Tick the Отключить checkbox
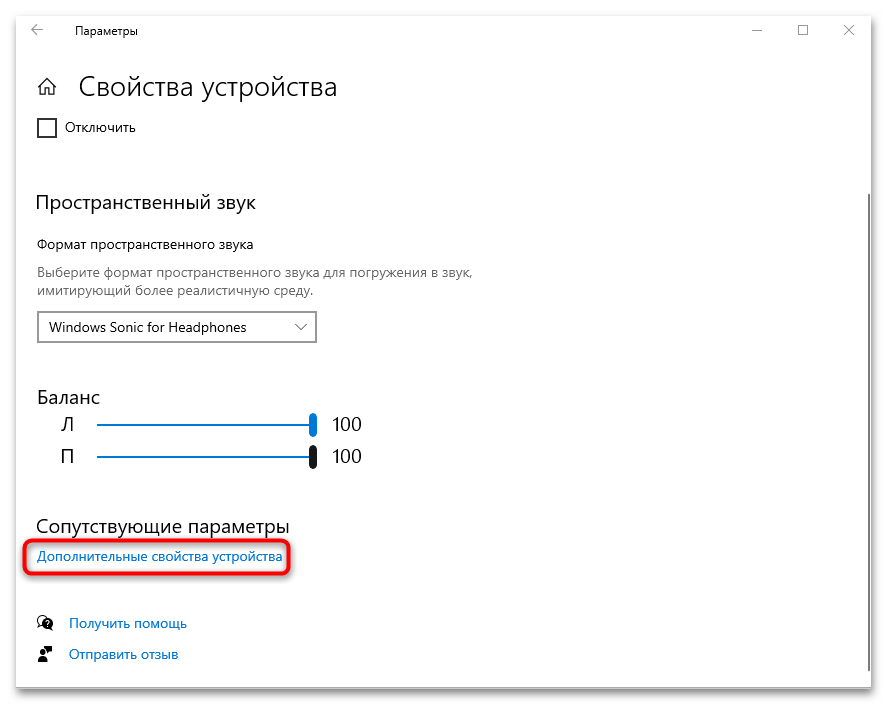Screen dimensions: 887x705 (46, 128)
